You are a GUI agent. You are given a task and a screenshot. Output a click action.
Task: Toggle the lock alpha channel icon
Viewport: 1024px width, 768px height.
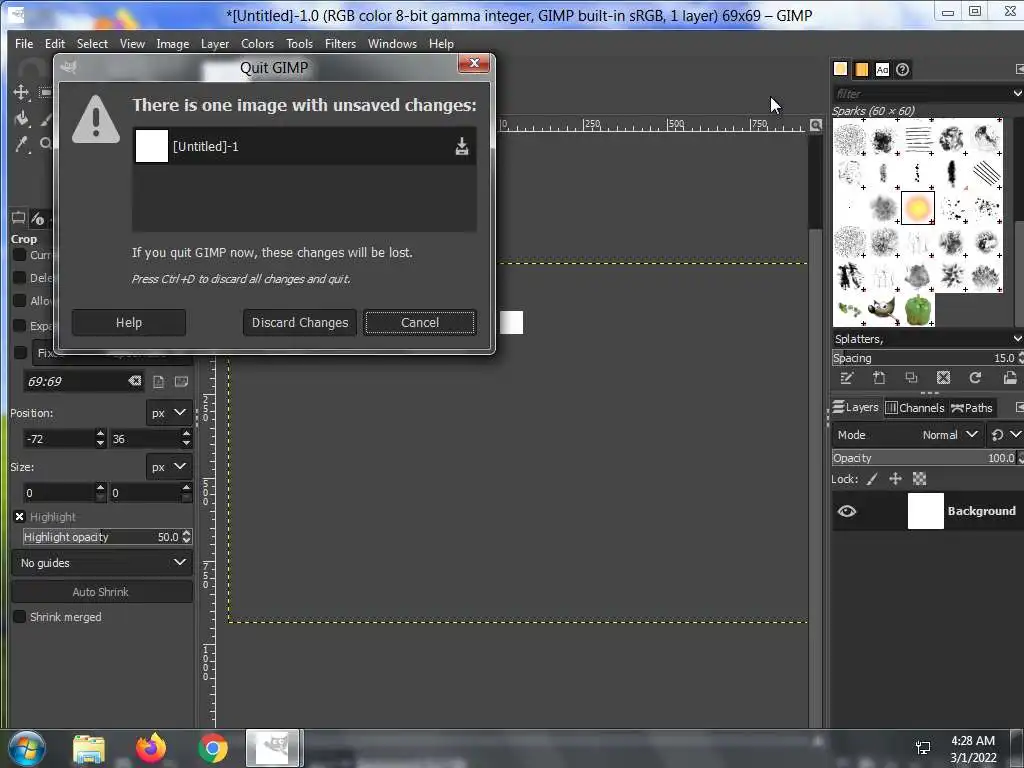pos(920,479)
